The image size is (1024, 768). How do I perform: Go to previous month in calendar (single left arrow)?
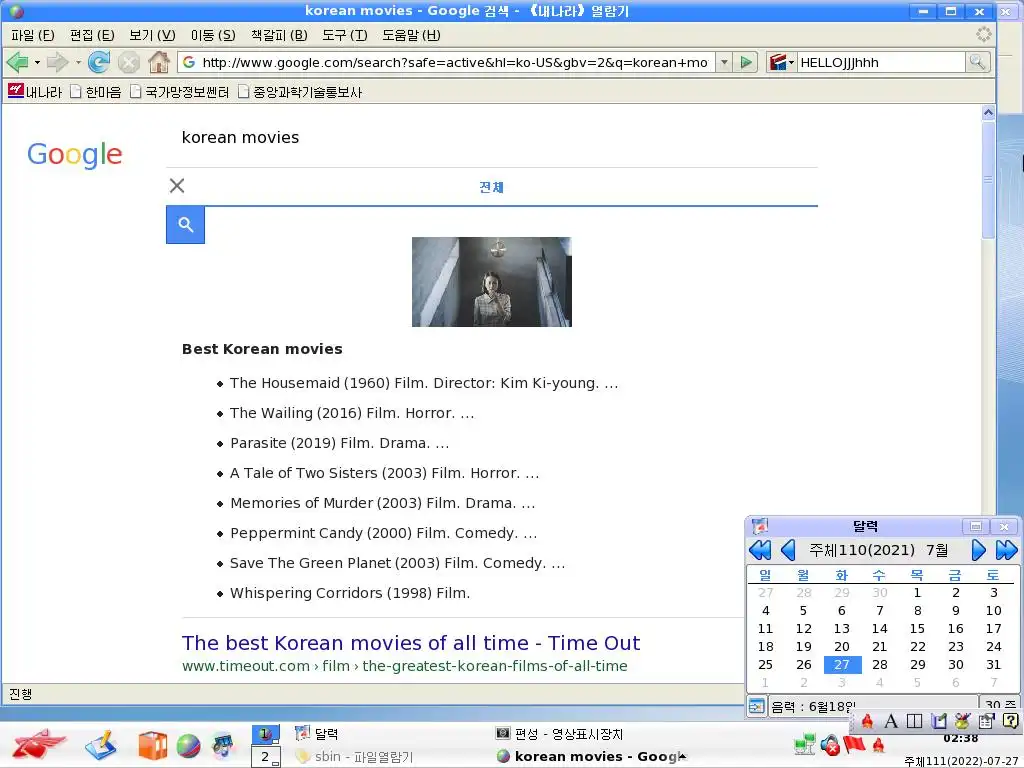point(788,551)
